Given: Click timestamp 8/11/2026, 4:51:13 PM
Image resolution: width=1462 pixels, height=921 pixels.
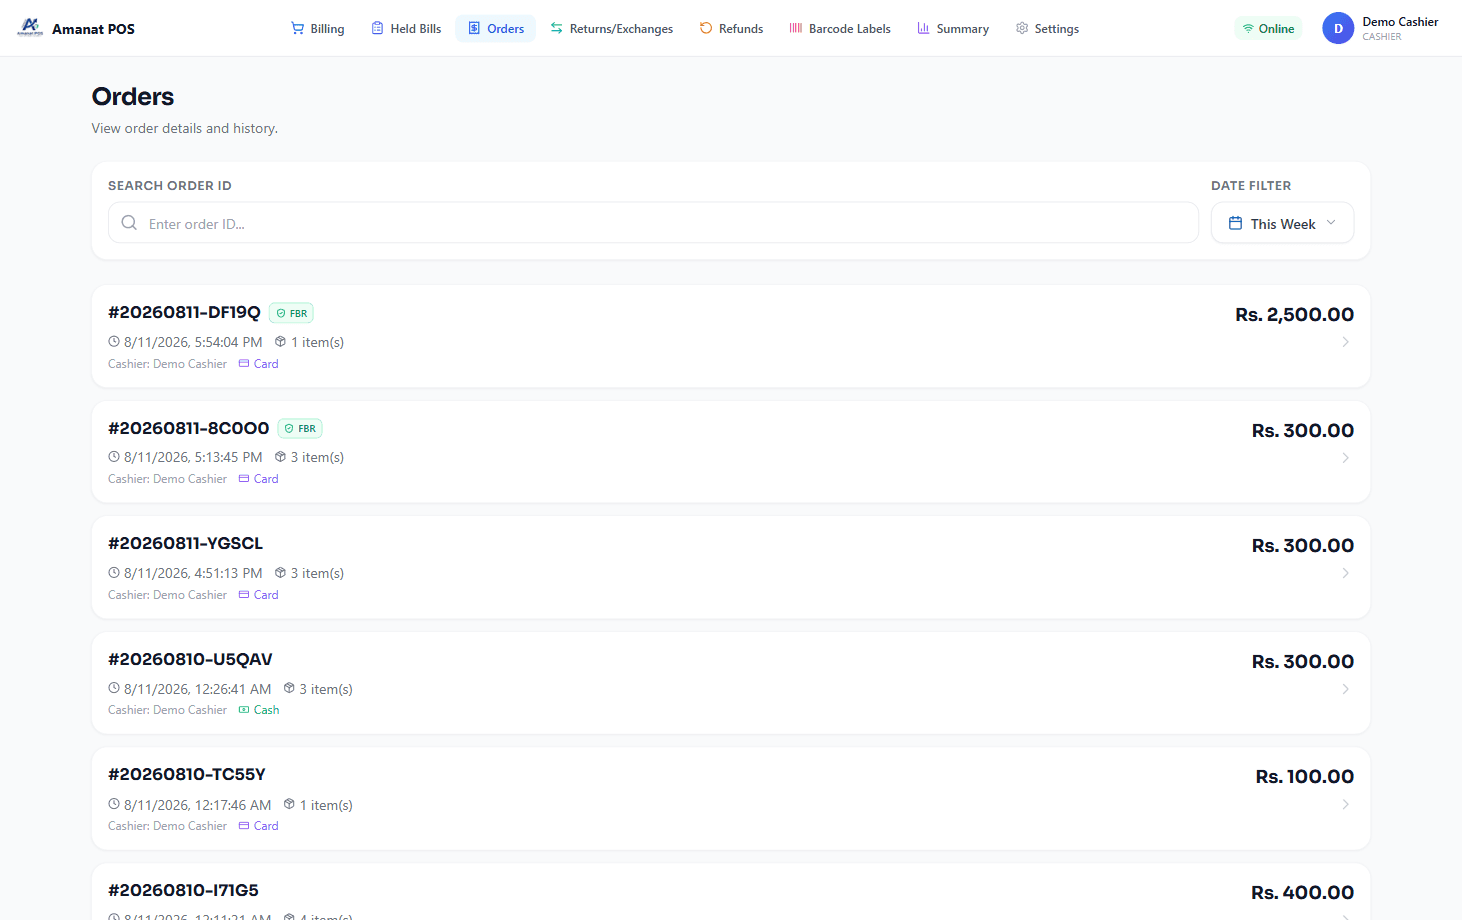Looking at the screenshot, I should click(x=193, y=573).
